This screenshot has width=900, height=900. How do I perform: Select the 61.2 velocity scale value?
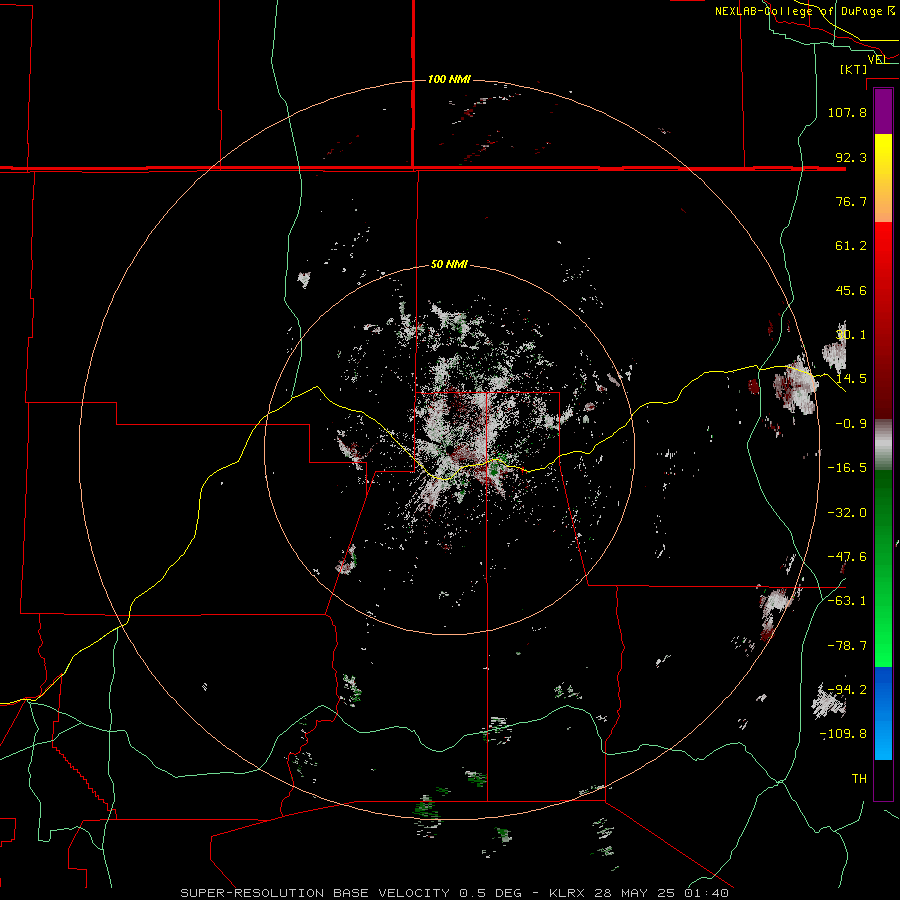tap(851, 246)
